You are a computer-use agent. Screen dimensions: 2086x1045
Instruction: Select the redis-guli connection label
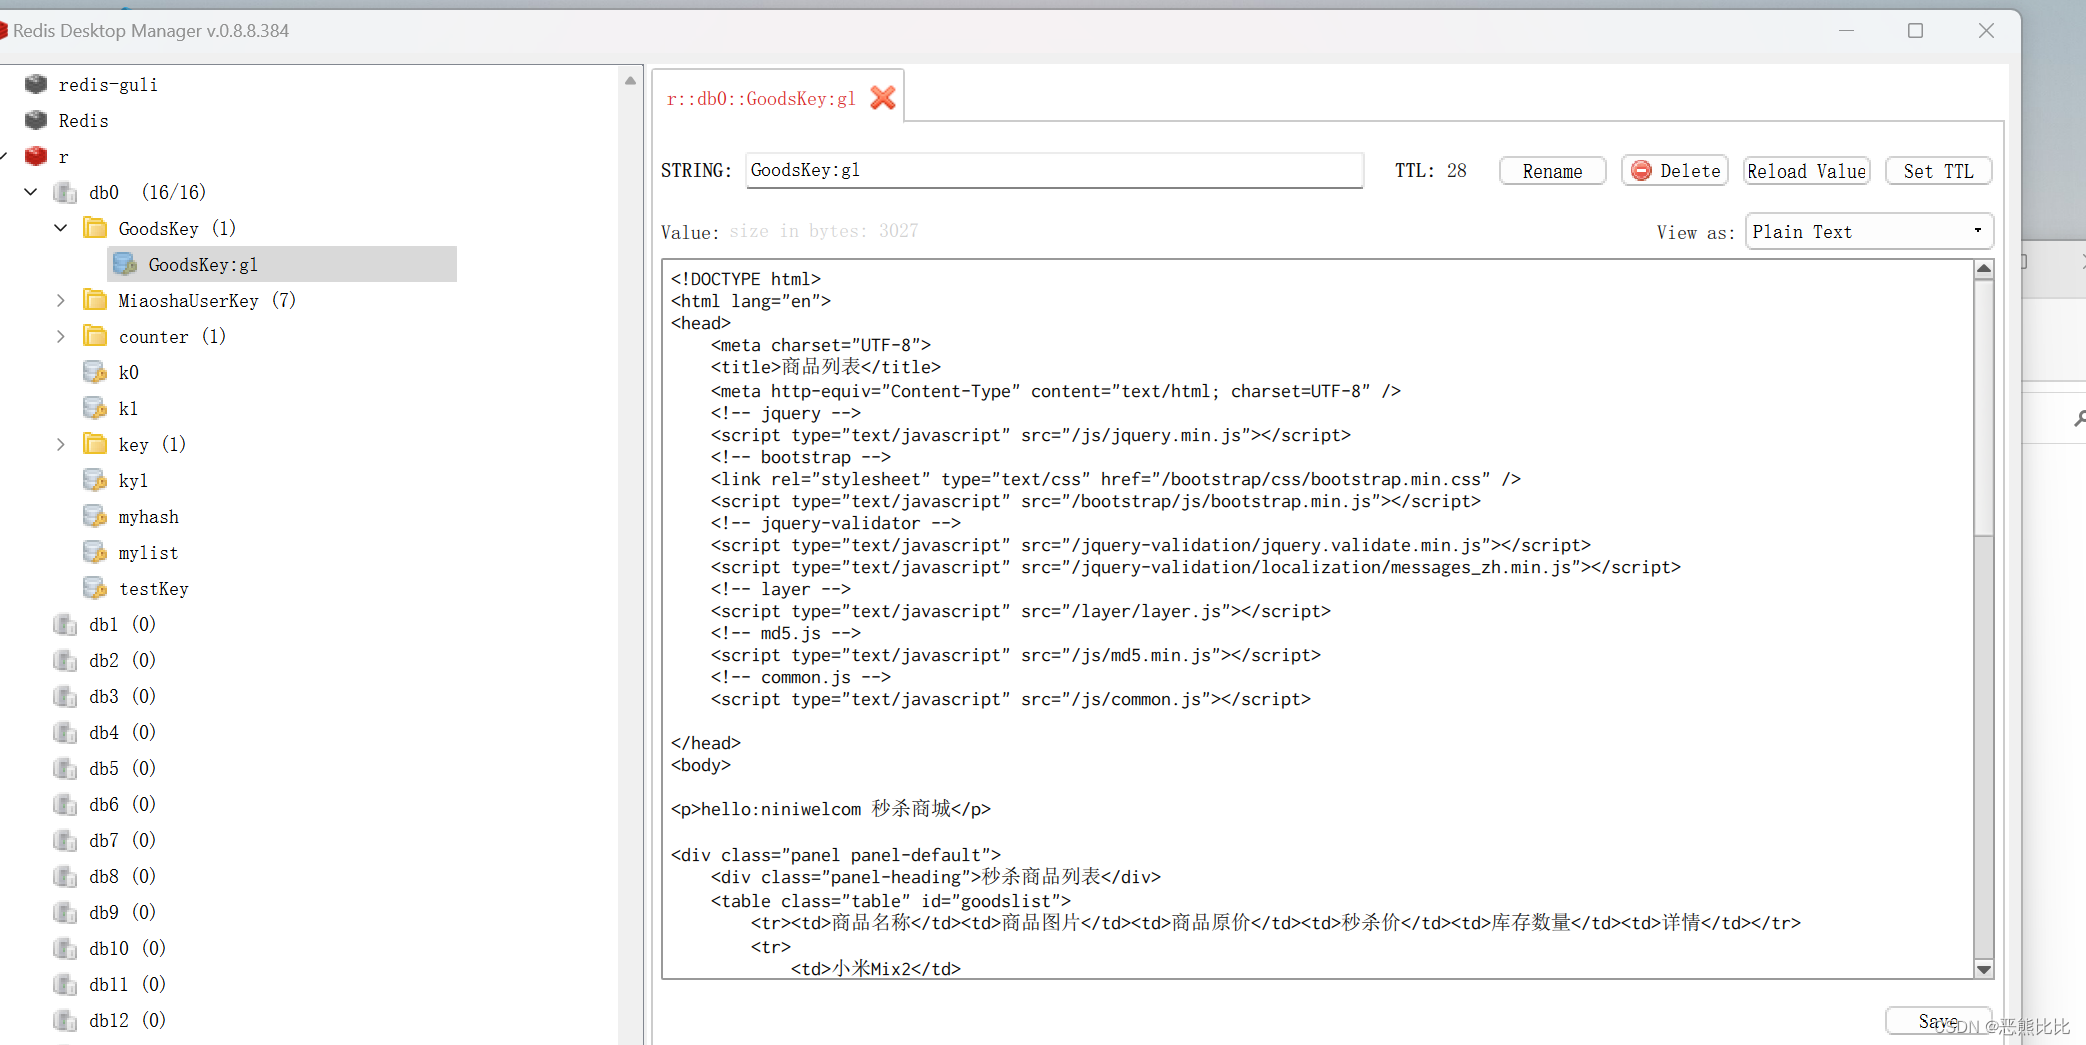(x=108, y=85)
